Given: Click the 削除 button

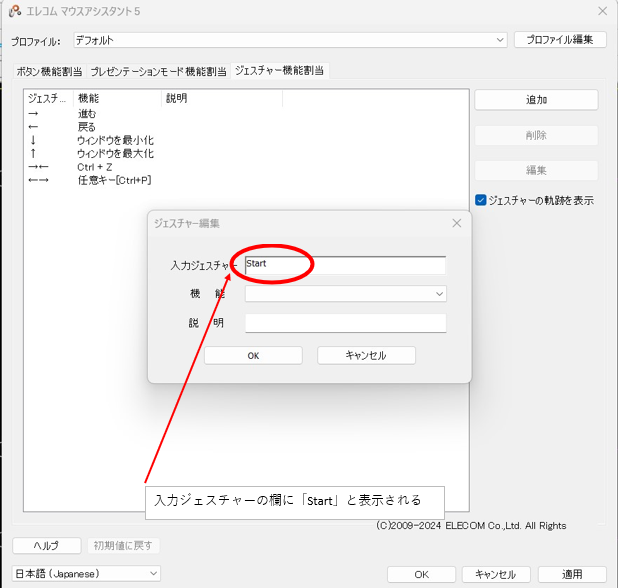Looking at the screenshot, I should pos(536,135).
